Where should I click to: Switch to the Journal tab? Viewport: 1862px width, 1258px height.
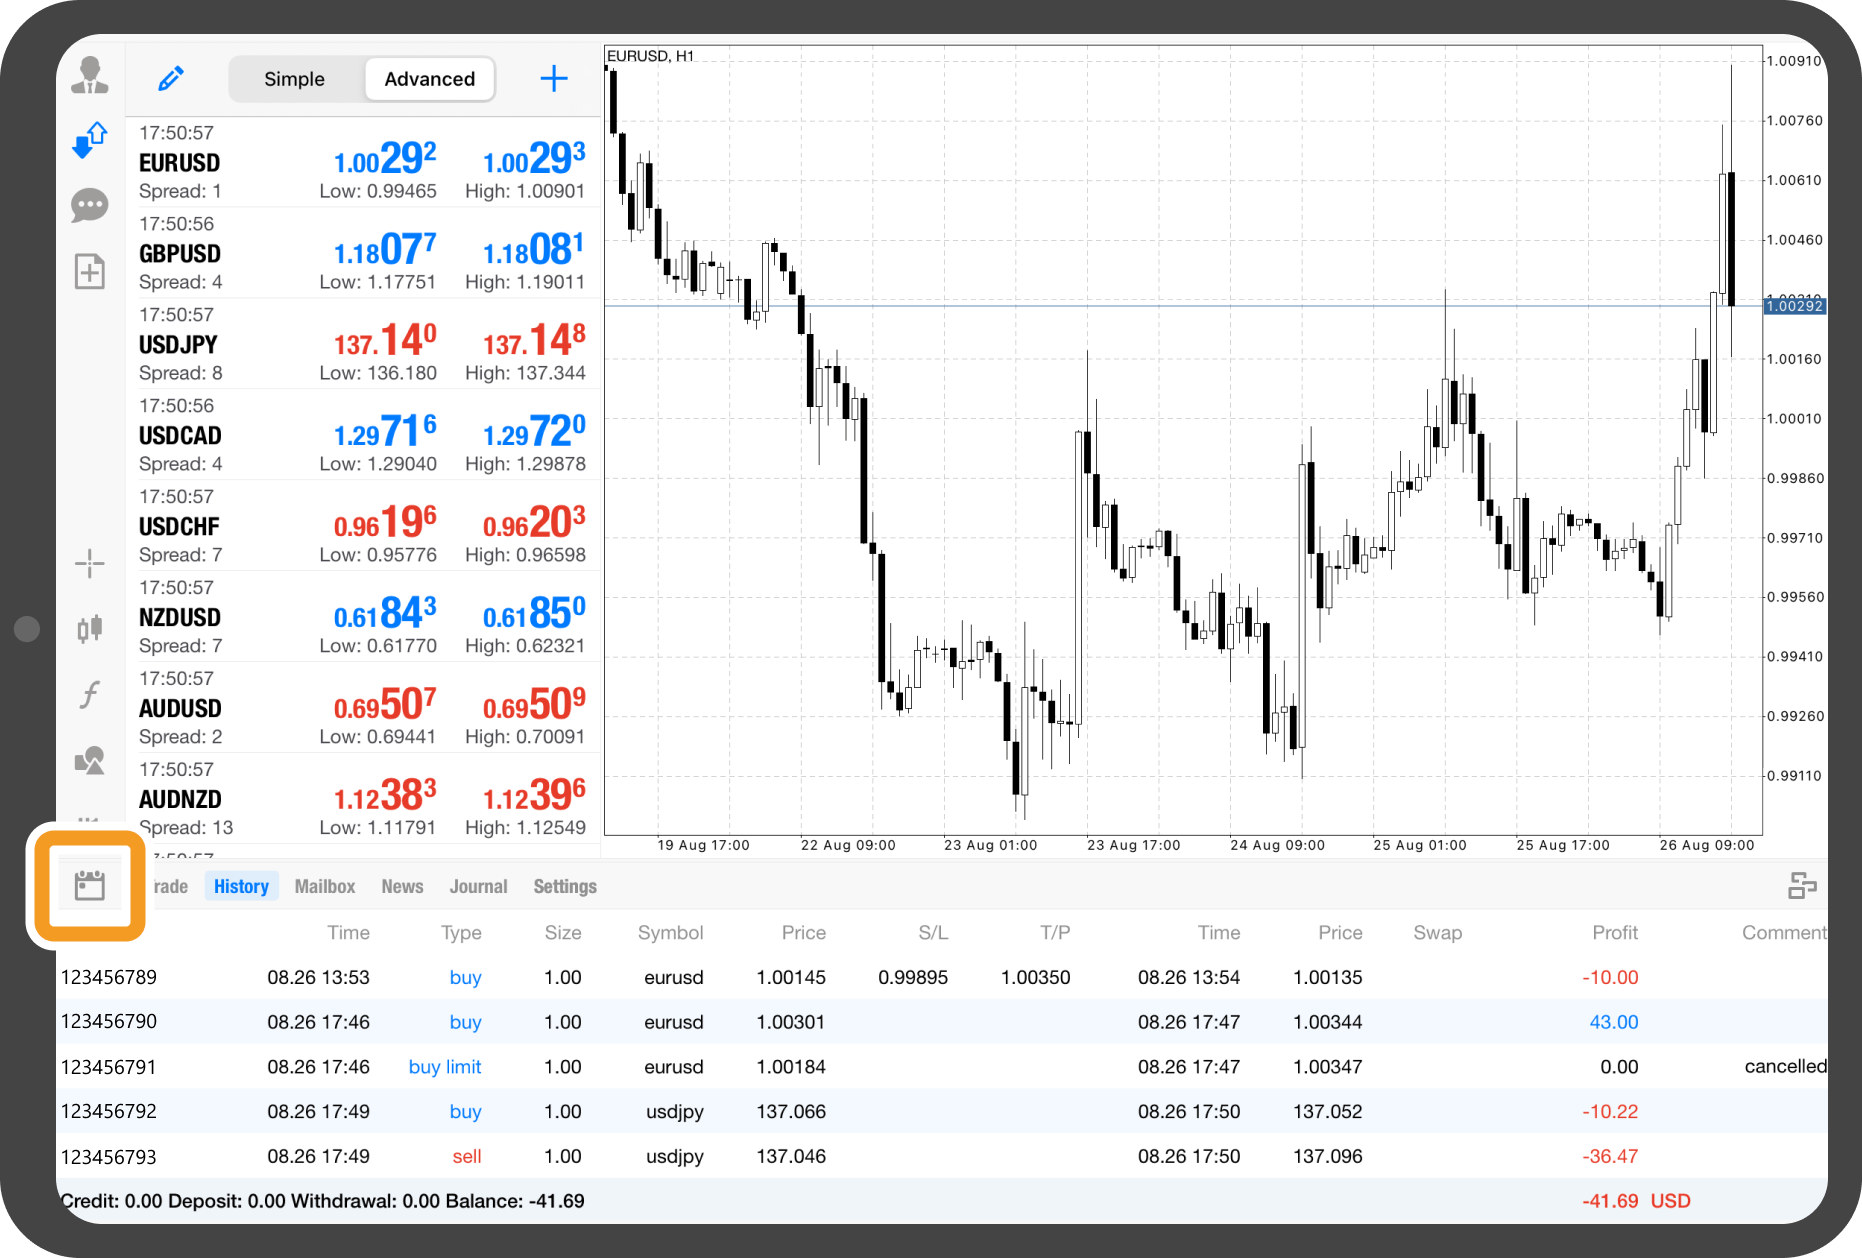coord(478,886)
